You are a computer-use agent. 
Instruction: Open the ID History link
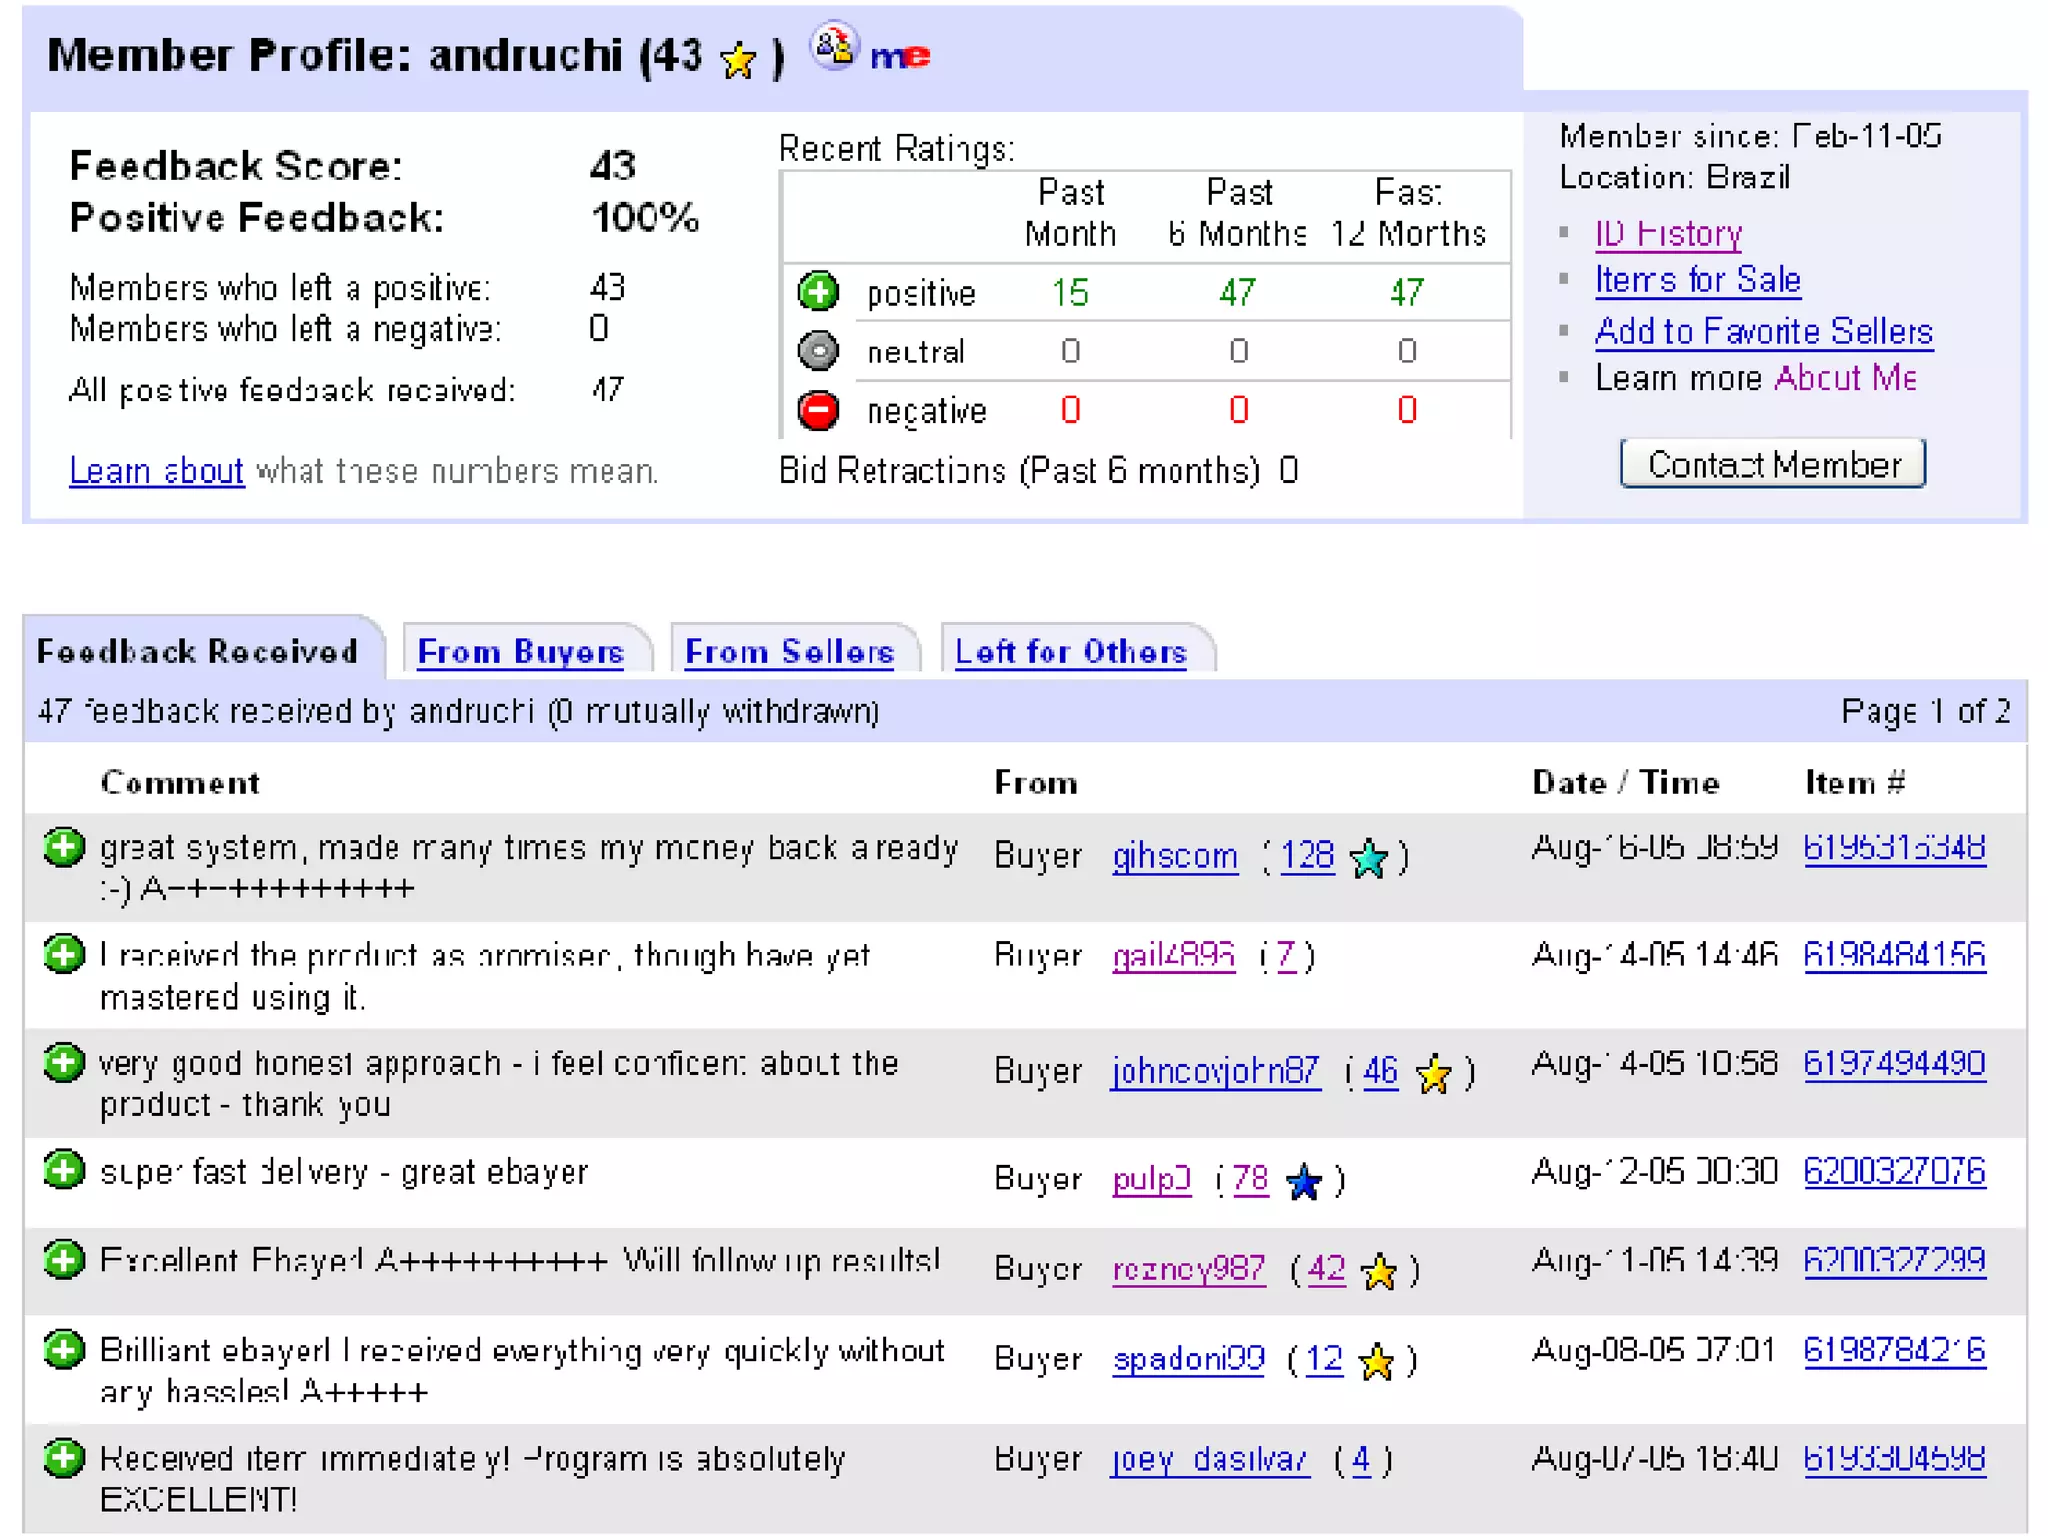[x=1668, y=233]
